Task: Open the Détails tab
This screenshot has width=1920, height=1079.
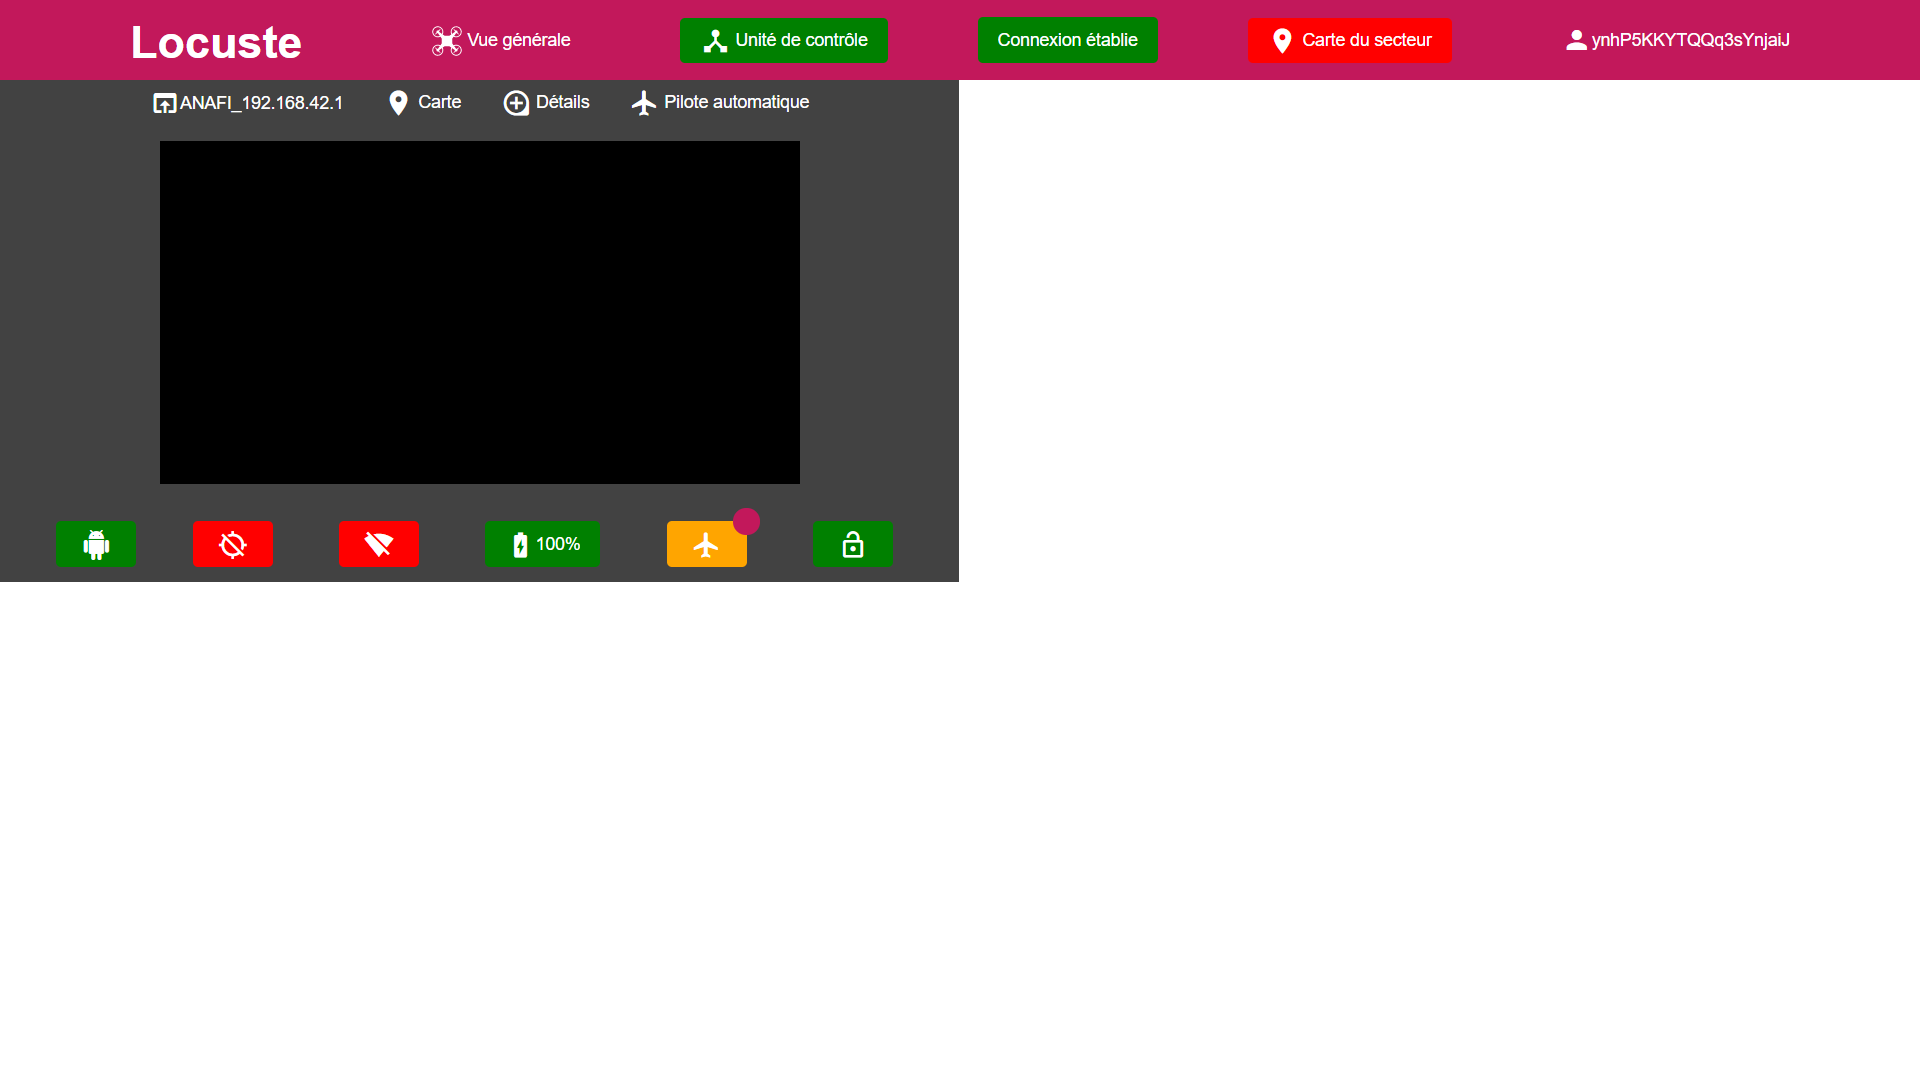Action: [546, 103]
